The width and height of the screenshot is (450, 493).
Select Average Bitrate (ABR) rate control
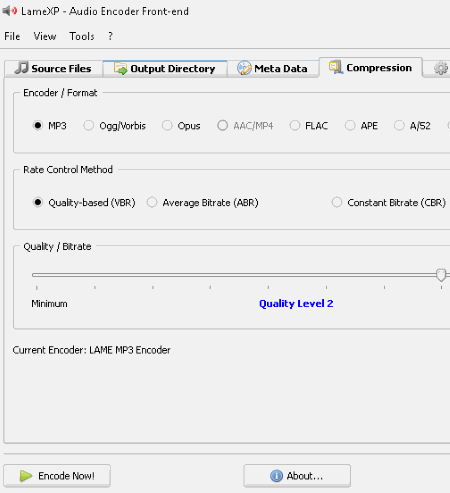pos(152,202)
